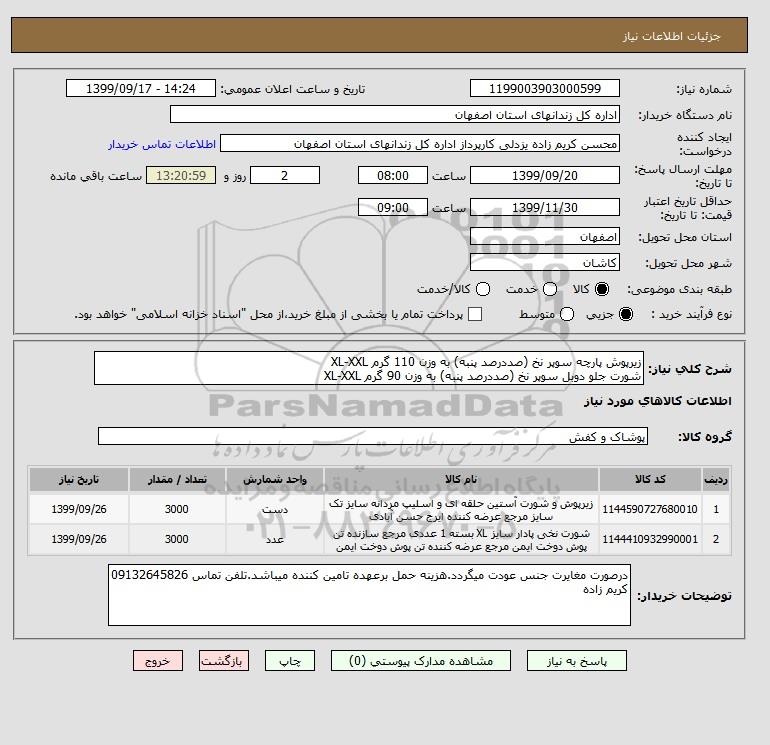Click the remaining days field showing 2
770x745 pixels.
click(x=285, y=175)
